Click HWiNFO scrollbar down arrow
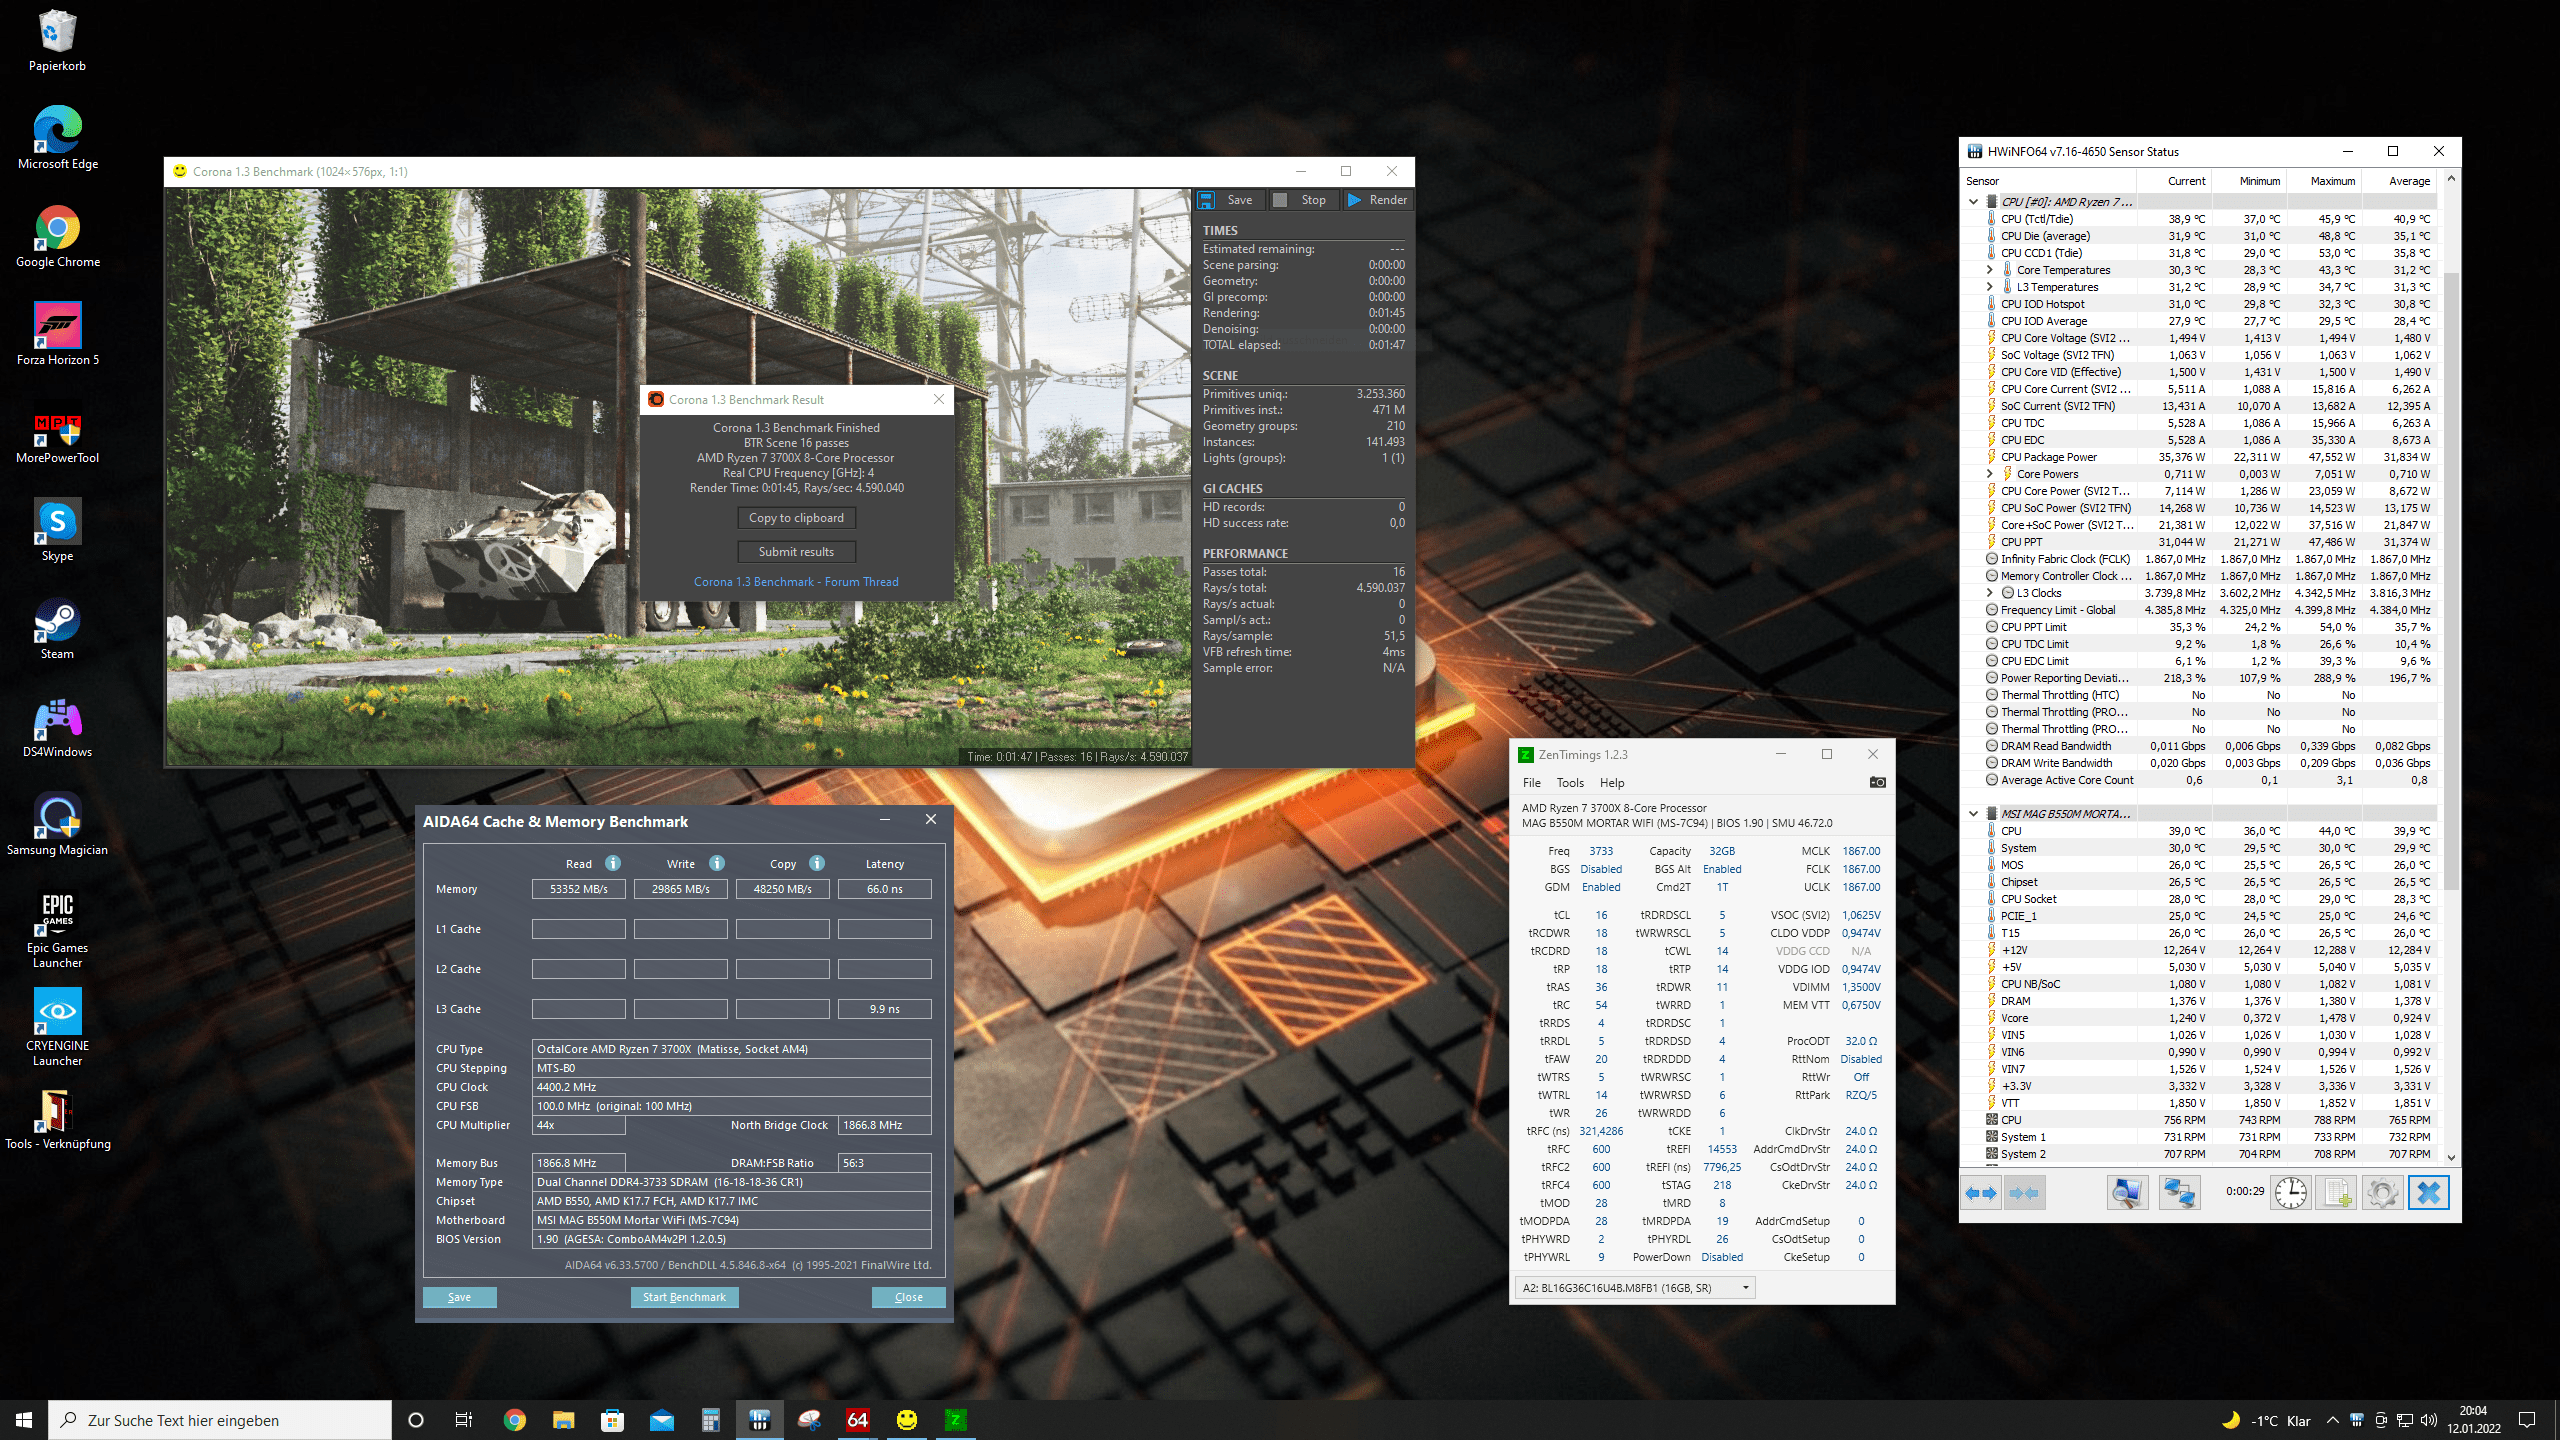This screenshot has height=1440, width=2560. tap(2451, 1157)
